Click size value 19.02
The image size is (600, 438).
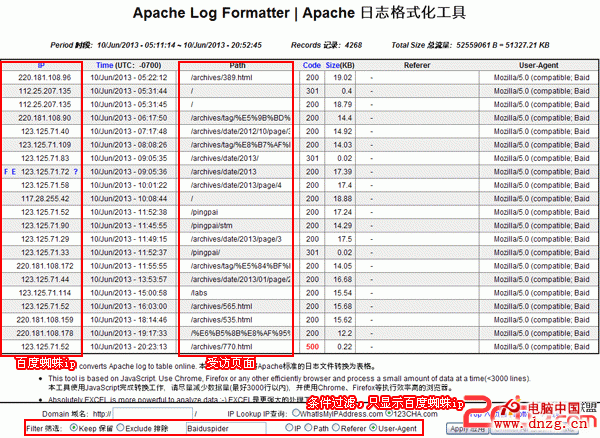point(342,78)
